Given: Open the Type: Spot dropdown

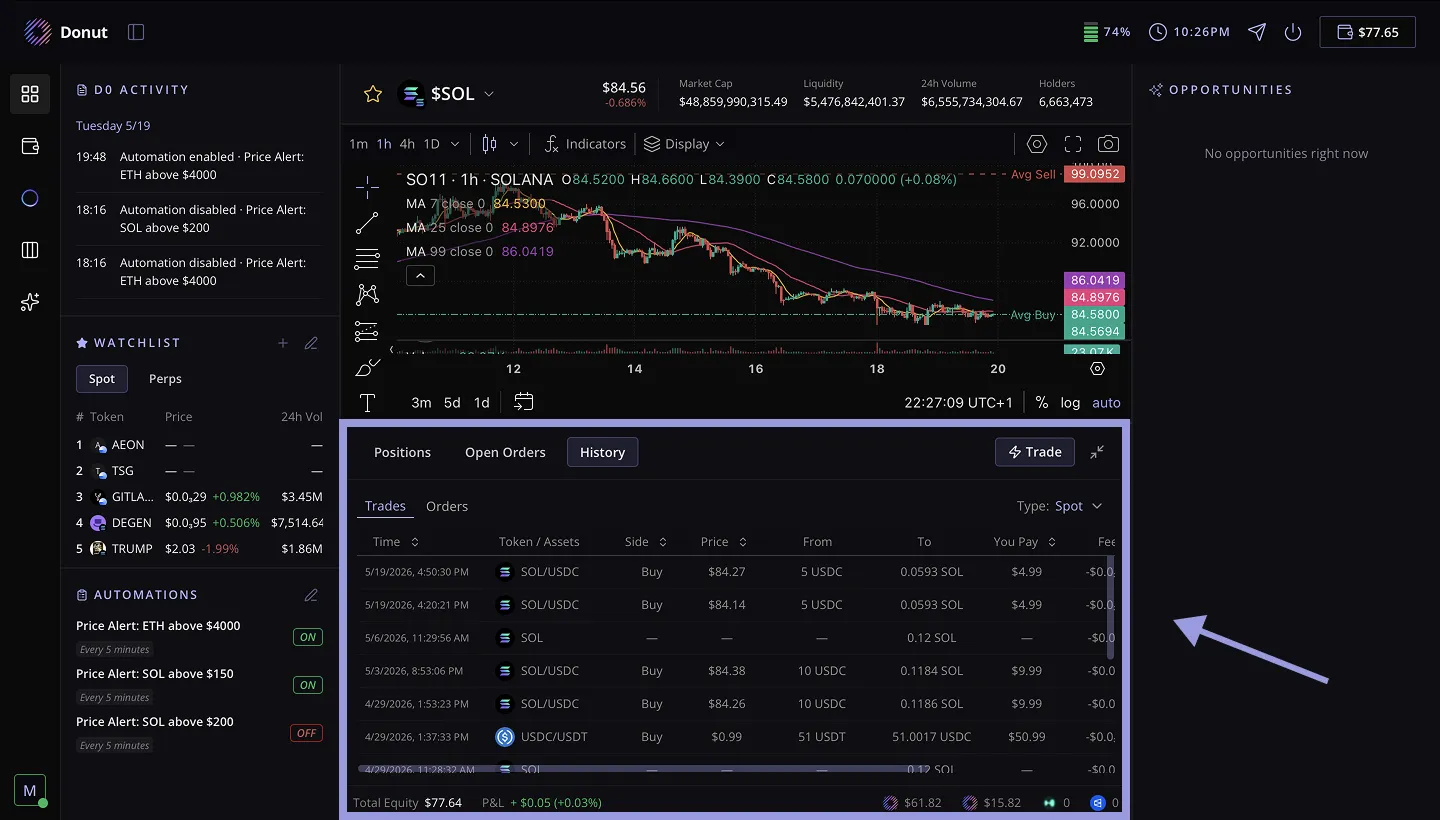Looking at the screenshot, I should point(1060,506).
